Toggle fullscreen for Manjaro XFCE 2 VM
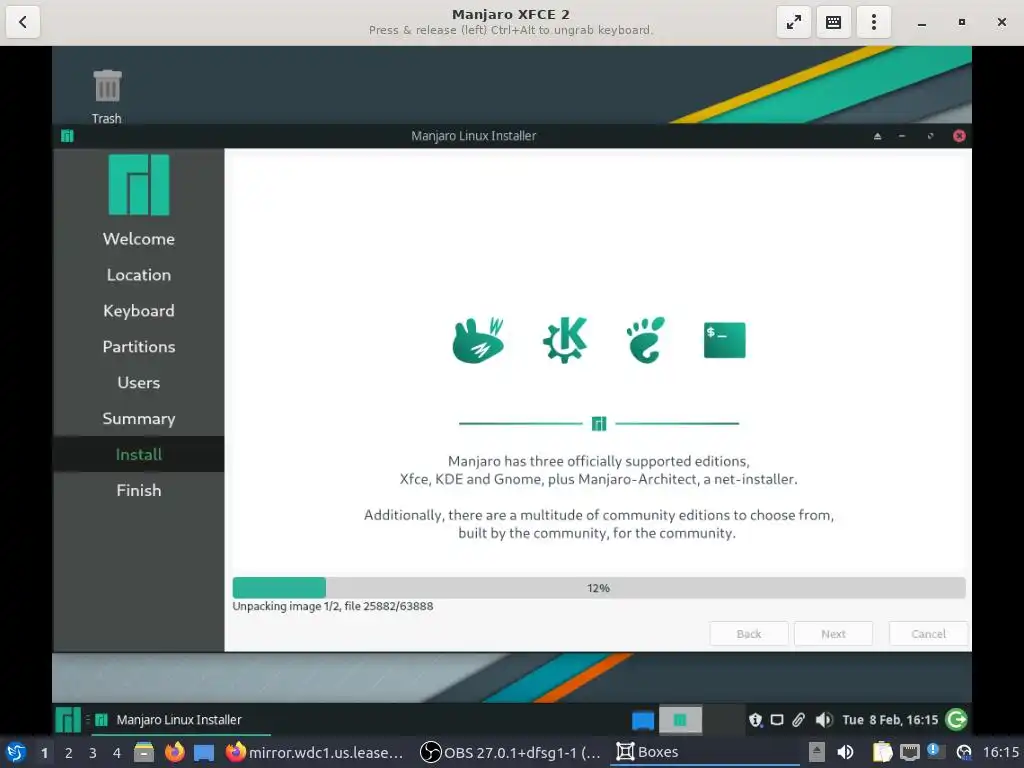Image resolution: width=1024 pixels, height=768 pixels. point(793,22)
